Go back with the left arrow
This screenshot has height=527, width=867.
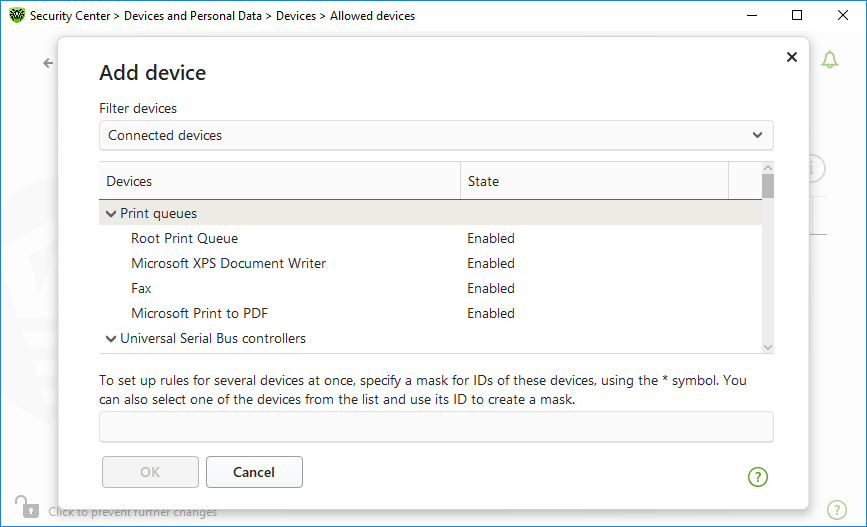48,63
